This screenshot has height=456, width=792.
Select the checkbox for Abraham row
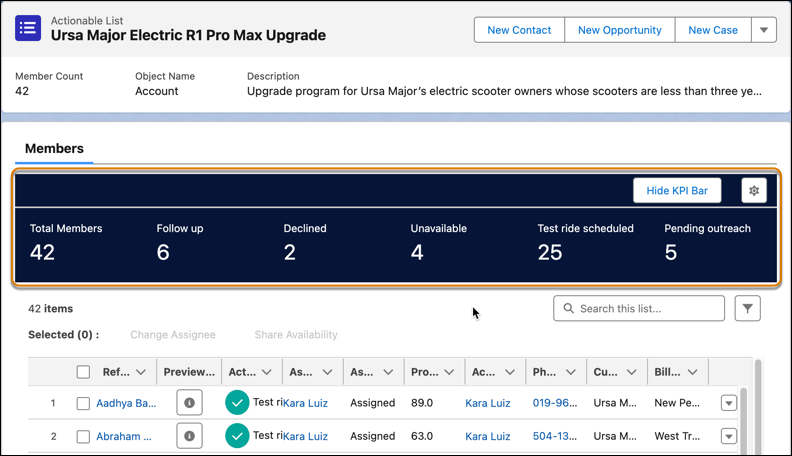(x=83, y=436)
